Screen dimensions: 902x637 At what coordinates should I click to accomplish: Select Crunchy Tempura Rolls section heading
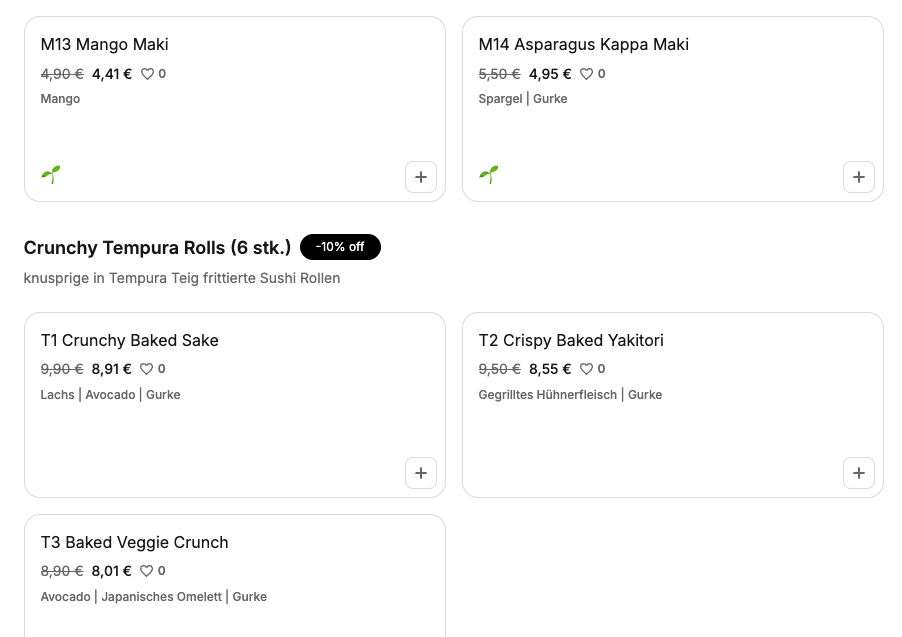click(x=157, y=247)
